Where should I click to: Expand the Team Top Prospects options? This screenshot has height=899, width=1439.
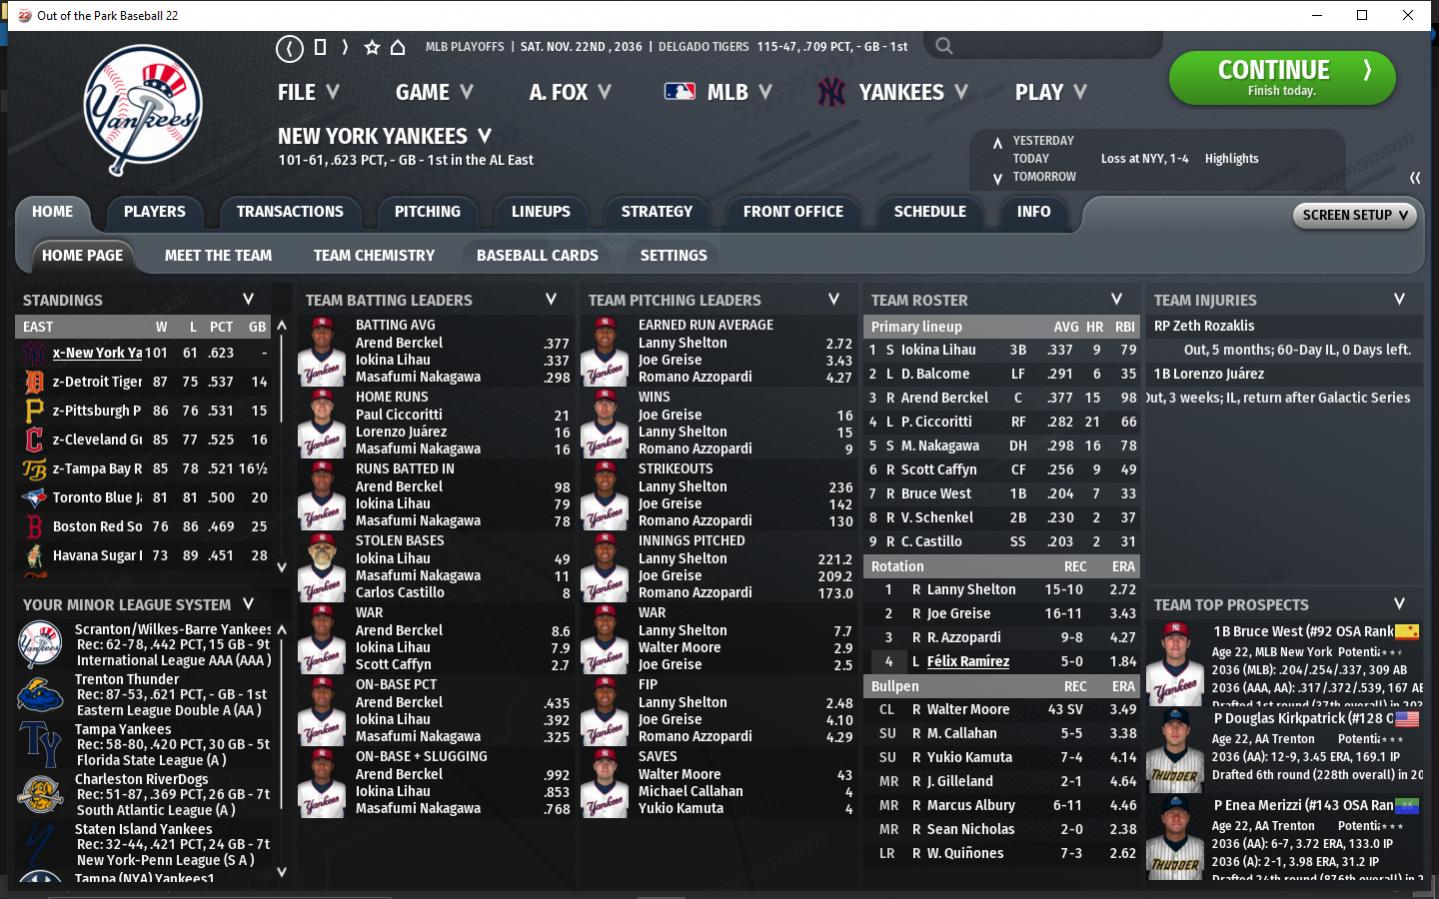(x=1400, y=604)
